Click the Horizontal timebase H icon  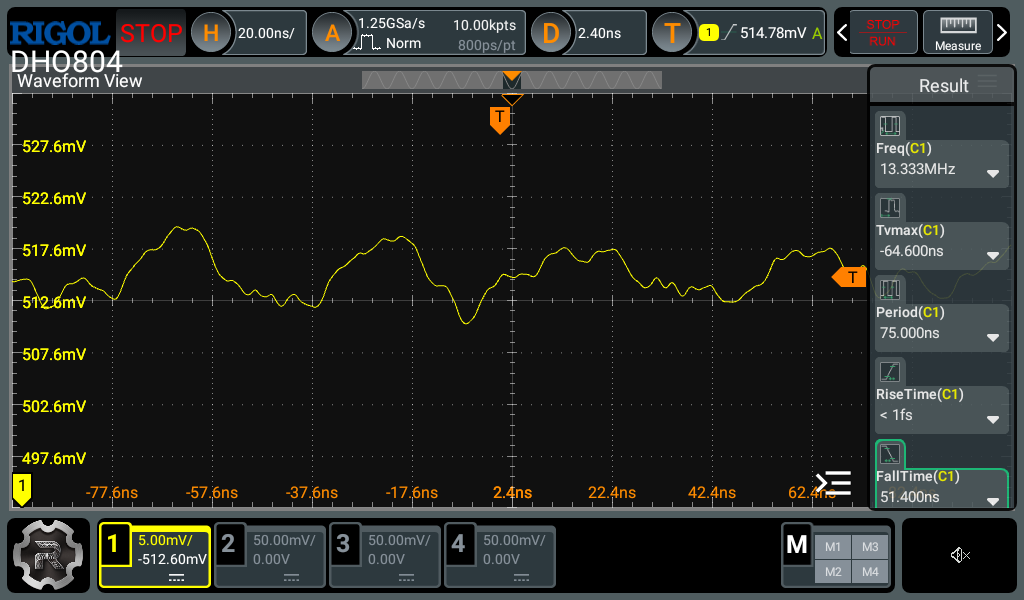(211, 33)
